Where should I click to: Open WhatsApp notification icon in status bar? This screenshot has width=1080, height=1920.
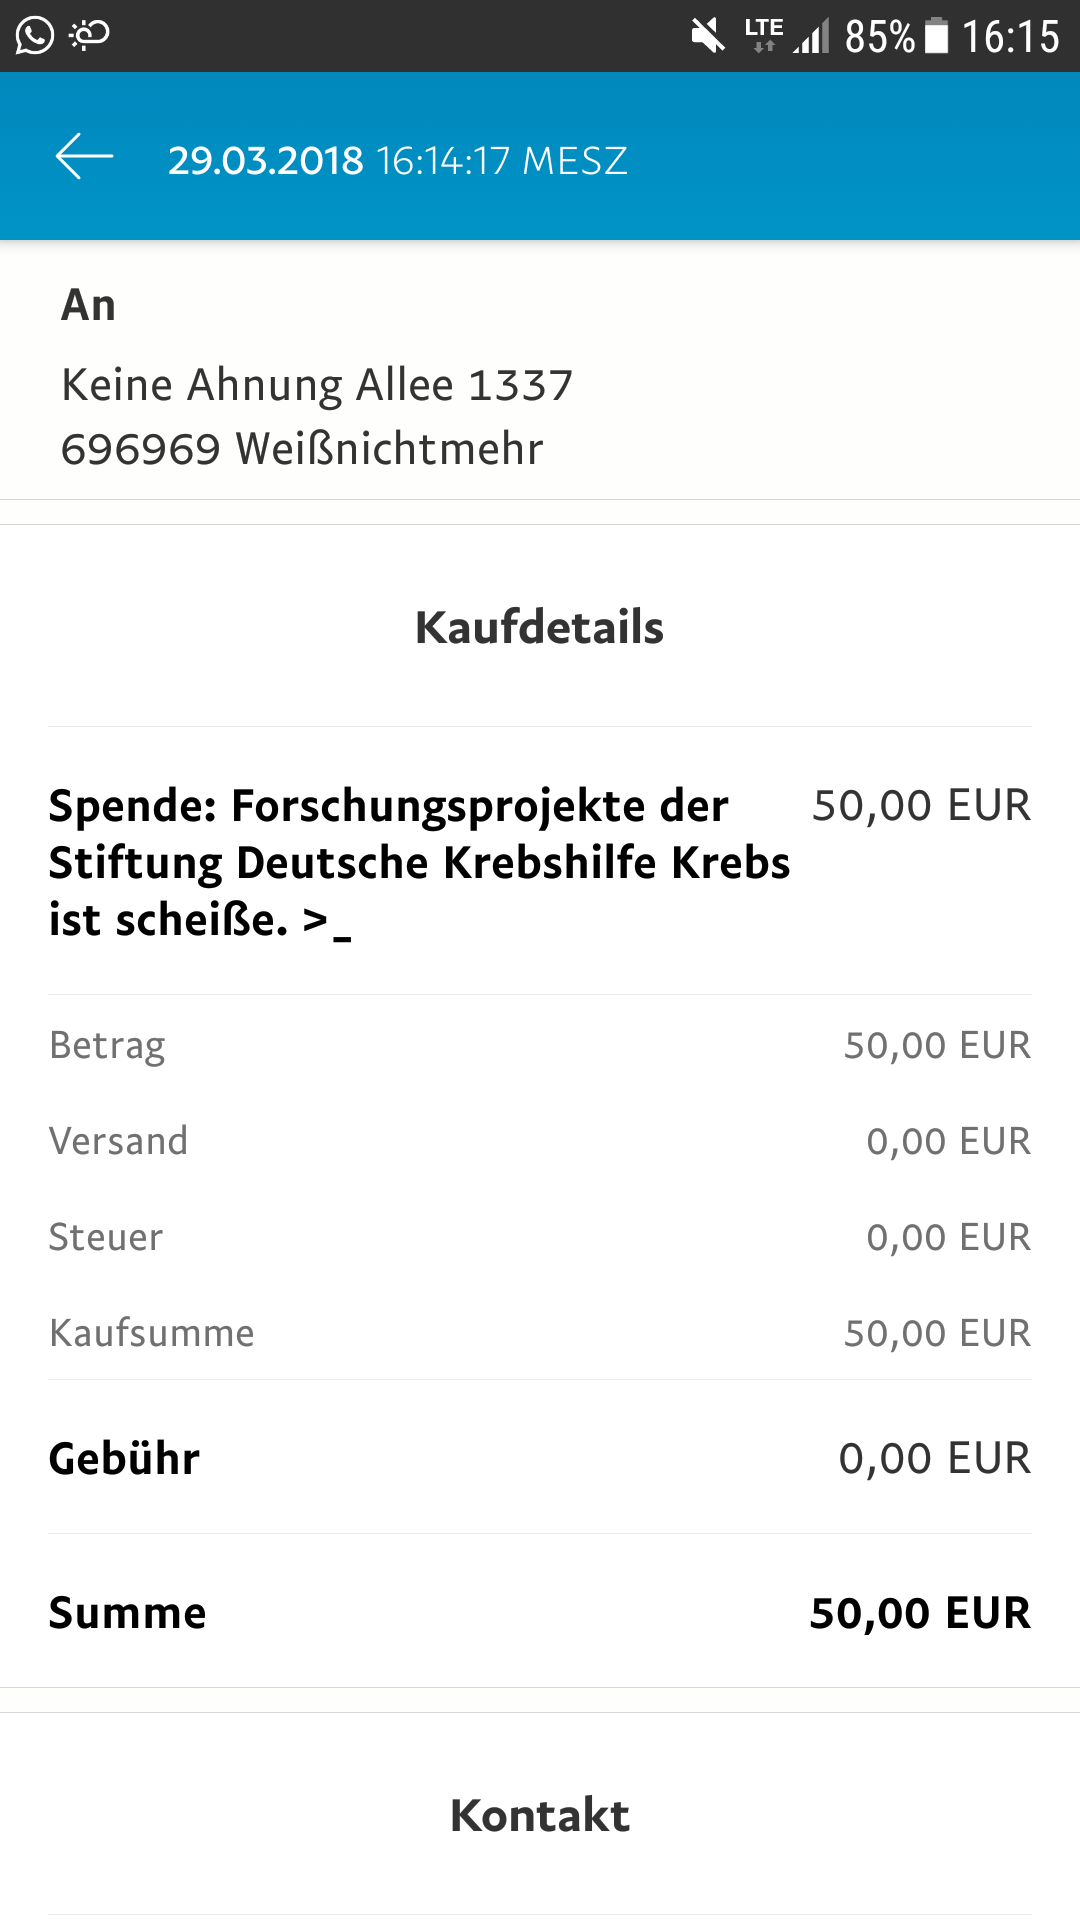coord(35,36)
